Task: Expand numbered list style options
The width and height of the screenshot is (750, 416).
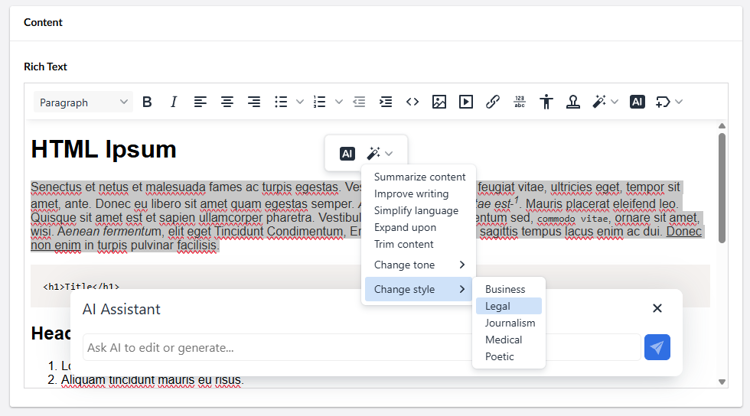Action: click(x=339, y=102)
